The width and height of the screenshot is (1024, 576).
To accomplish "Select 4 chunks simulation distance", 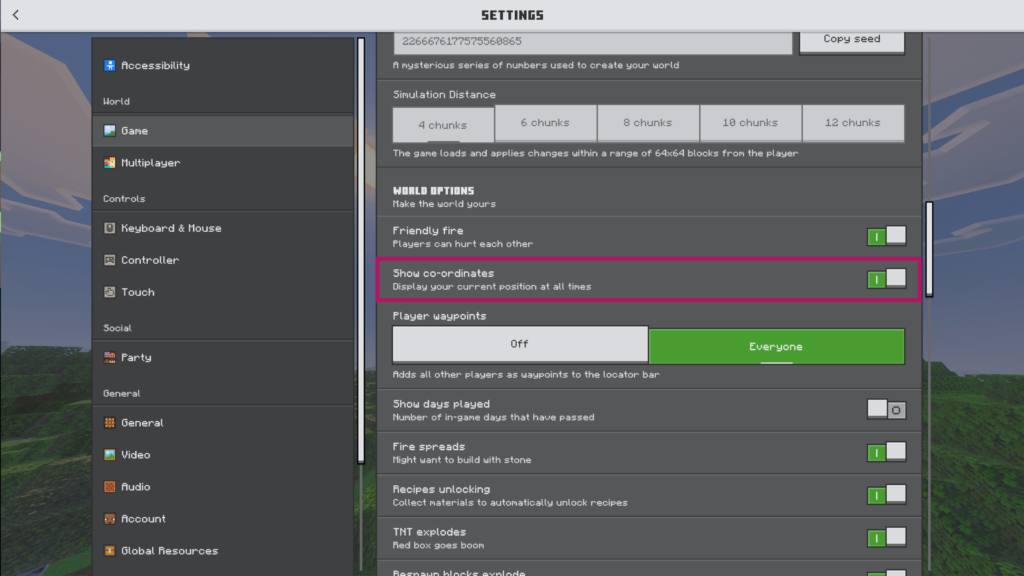I will tap(443, 124).
